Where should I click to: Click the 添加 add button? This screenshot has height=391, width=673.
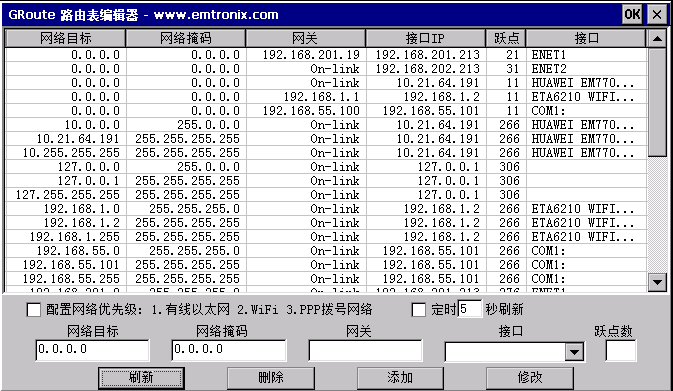pyautogui.click(x=400, y=378)
